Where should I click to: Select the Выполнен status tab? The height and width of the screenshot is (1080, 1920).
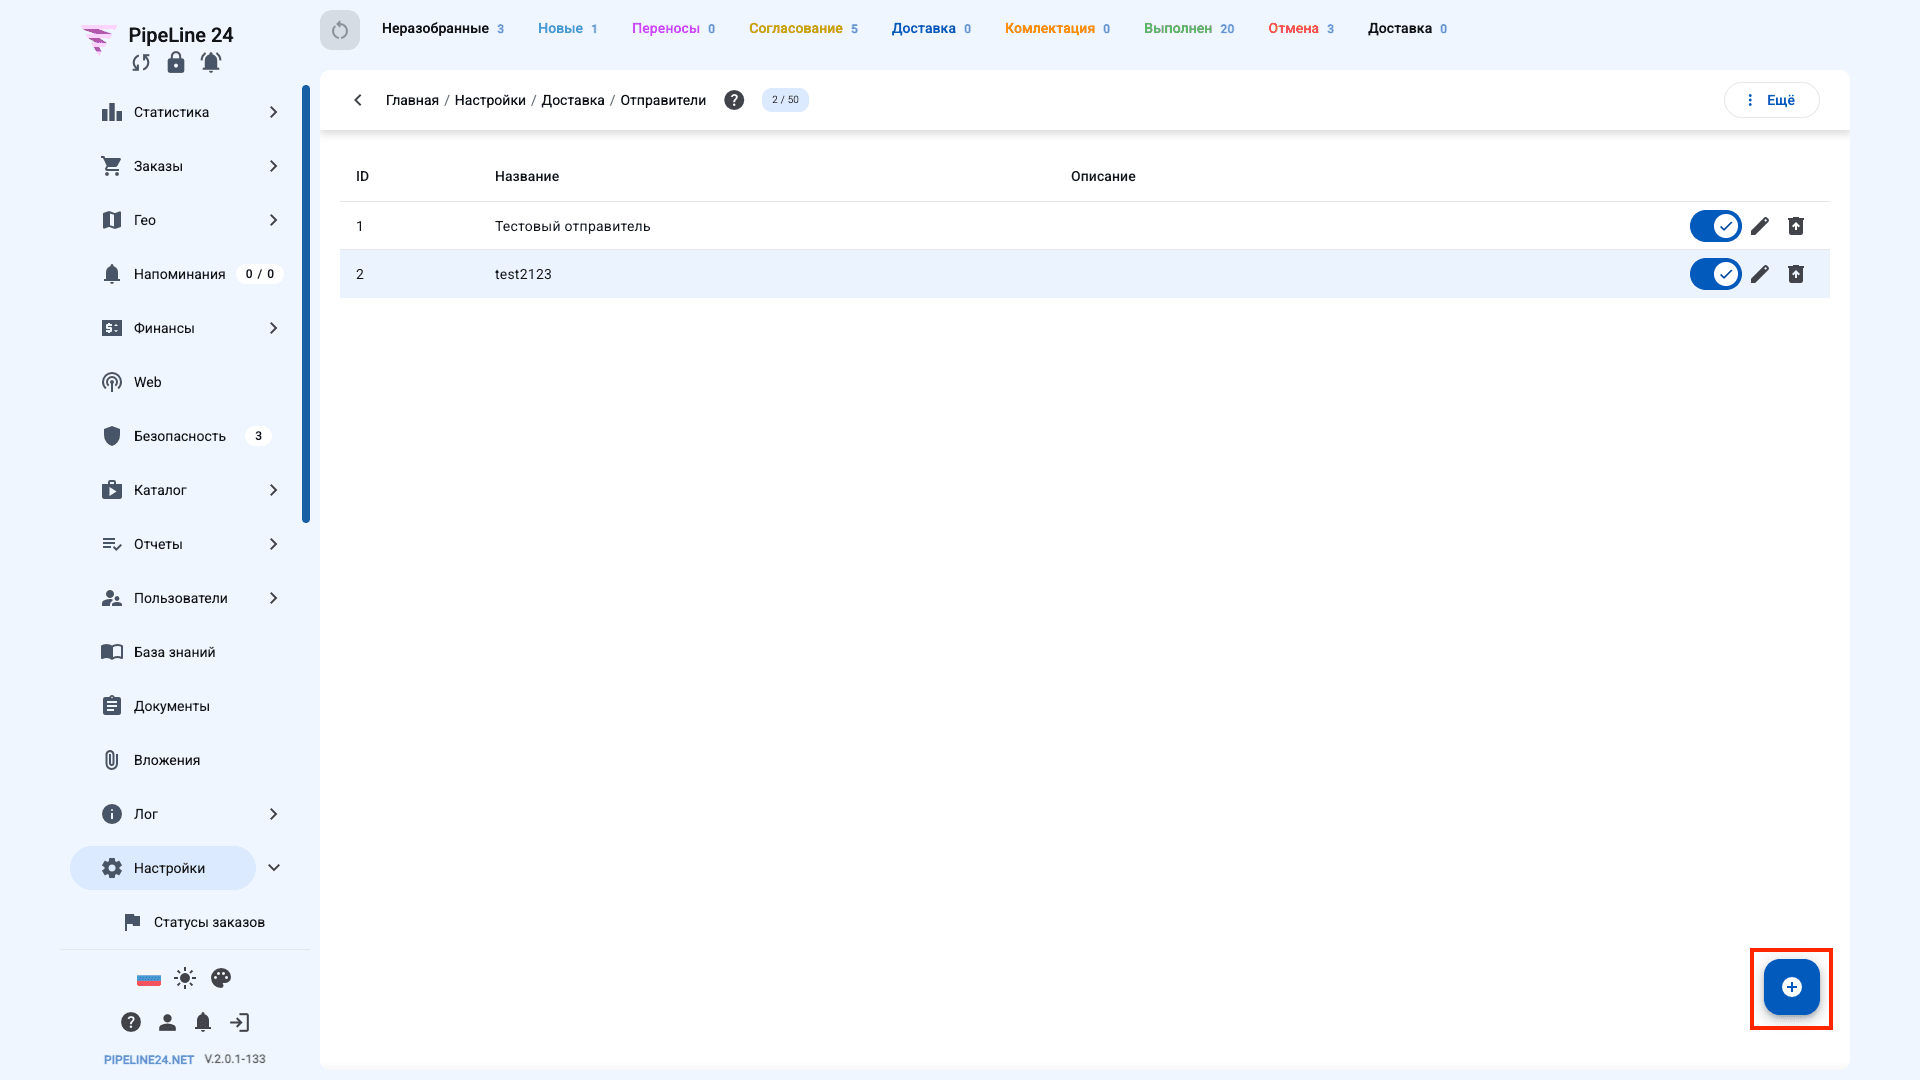tap(1189, 29)
